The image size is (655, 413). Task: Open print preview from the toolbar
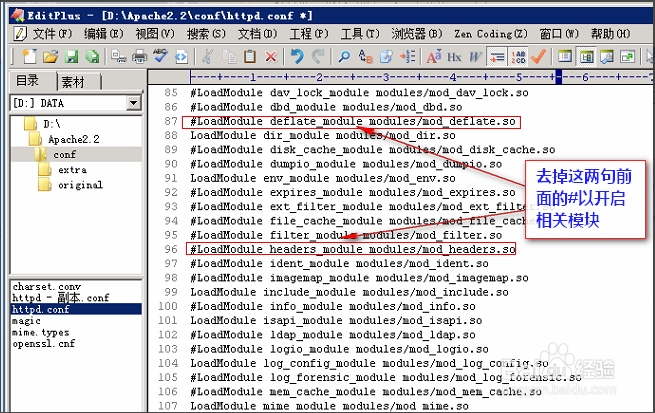pos(119,56)
